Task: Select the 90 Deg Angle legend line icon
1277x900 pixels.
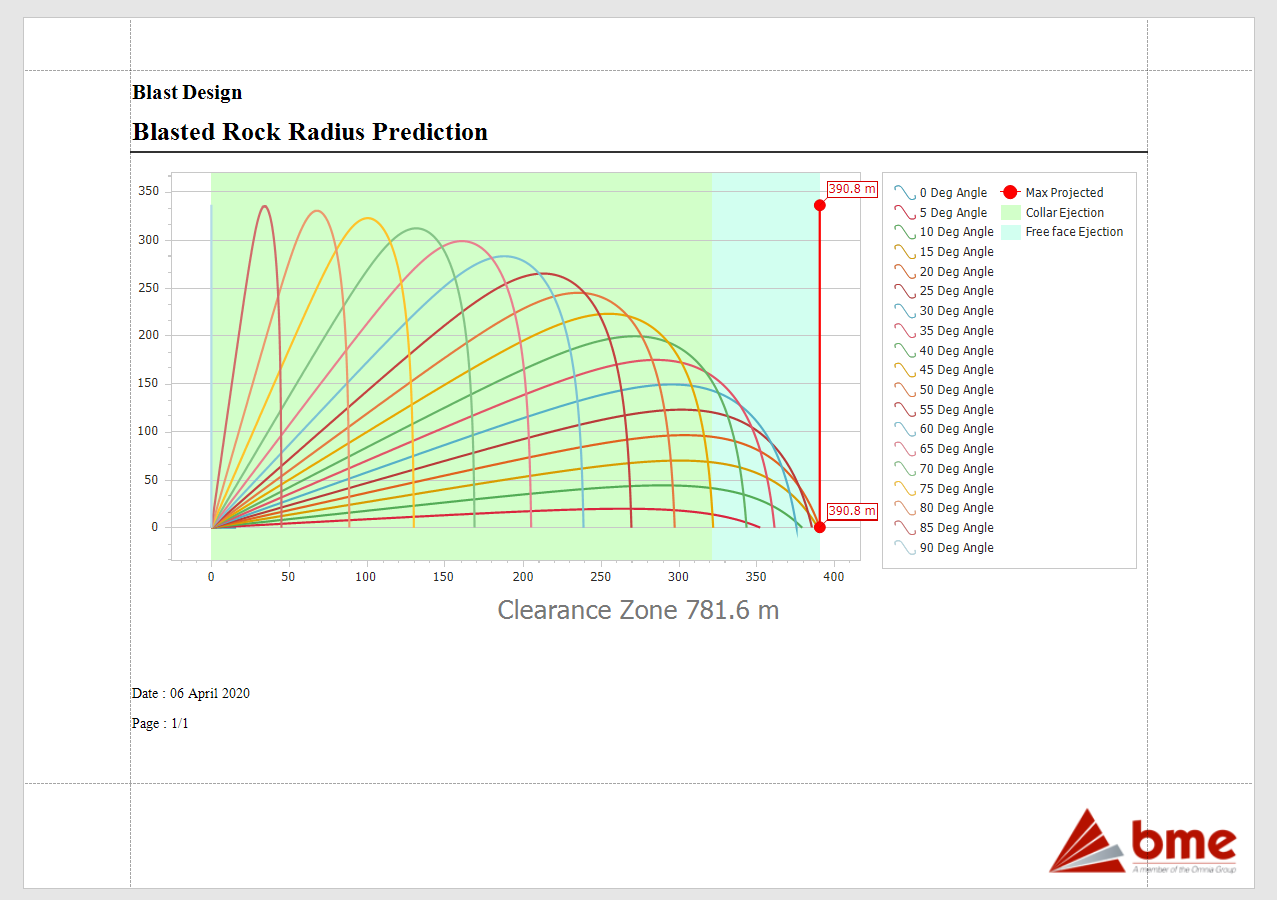Action: click(905, 548)
